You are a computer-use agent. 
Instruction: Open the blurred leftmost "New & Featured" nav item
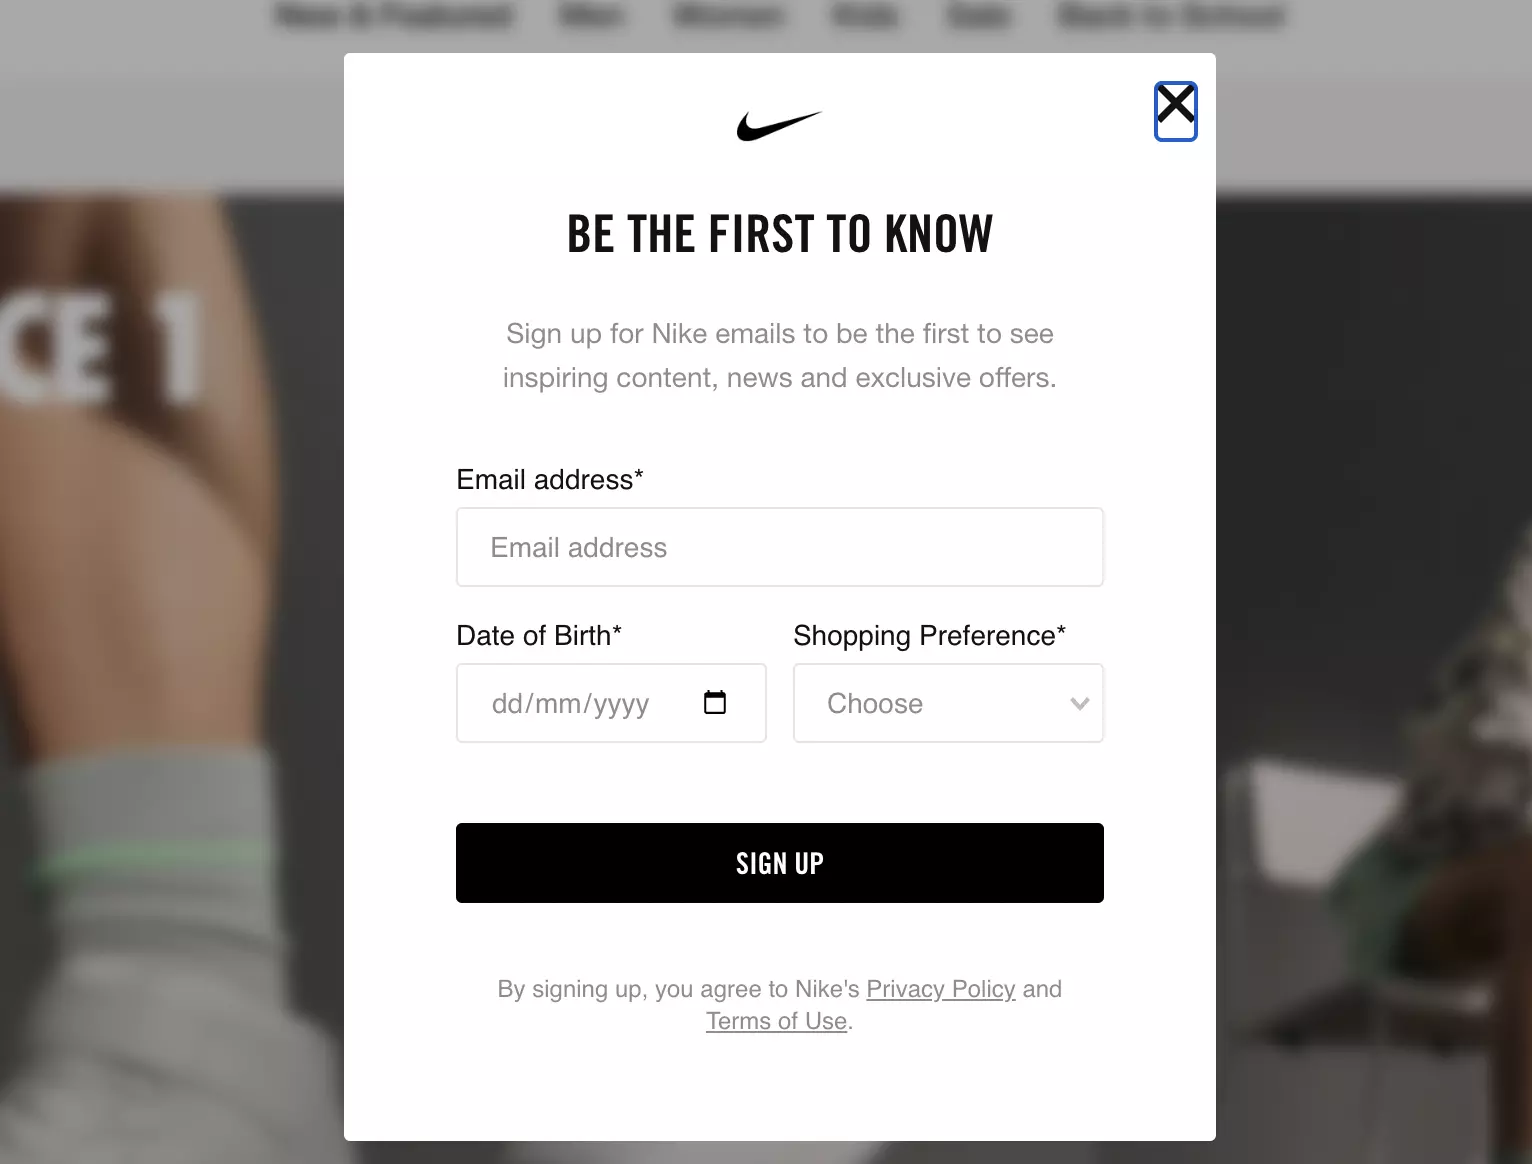[x=393, y=16]
